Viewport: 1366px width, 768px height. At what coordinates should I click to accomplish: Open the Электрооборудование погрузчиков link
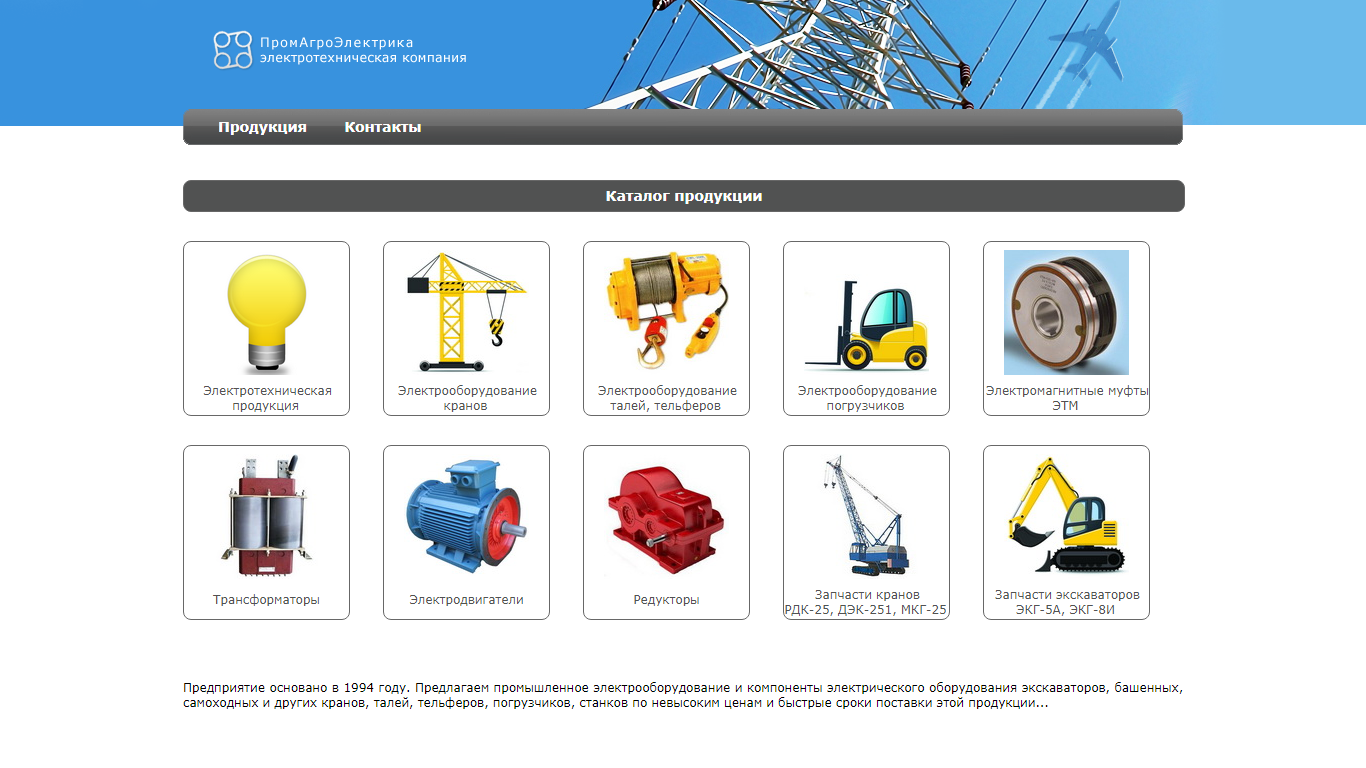[867, 398]
